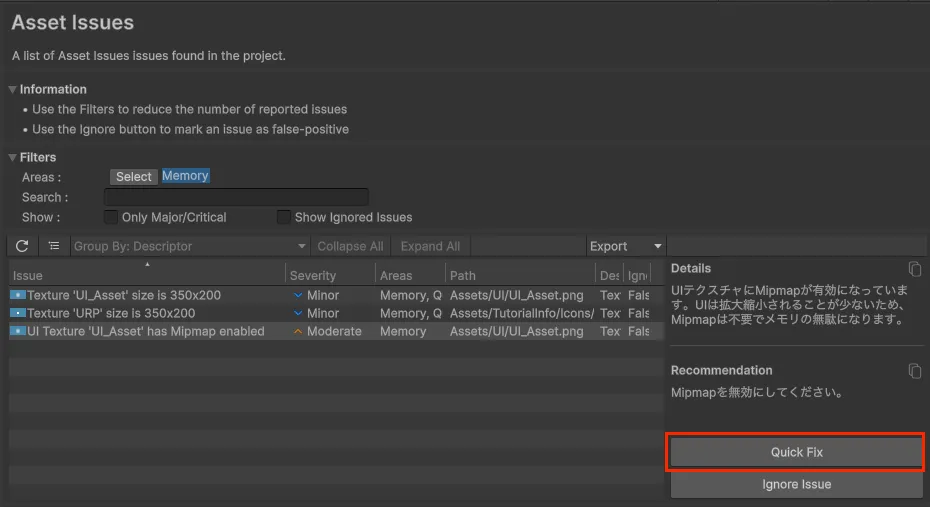Copy the Details text via its copy icon
Image resolution: width=930 pixels, height=507 pixels.
coord(914,269)
